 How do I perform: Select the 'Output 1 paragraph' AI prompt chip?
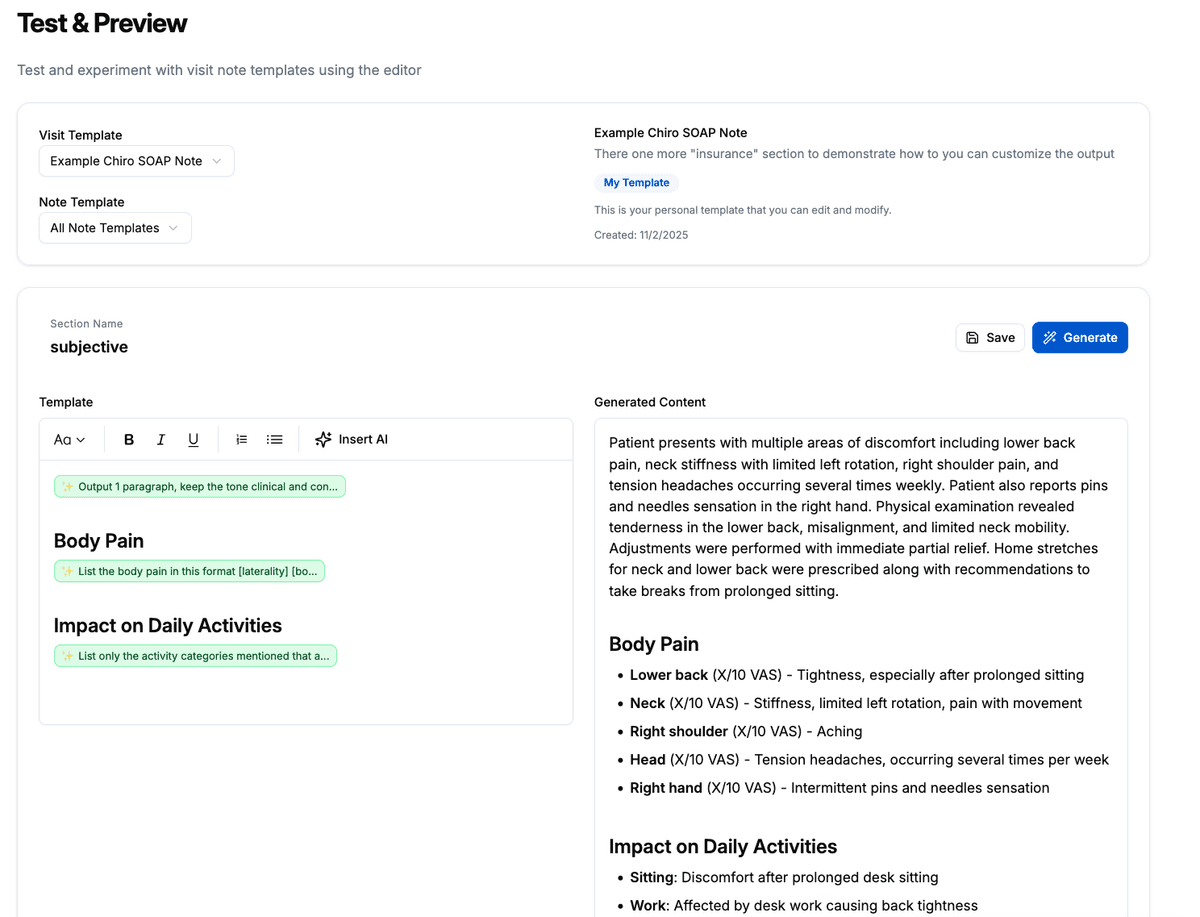[199, 486]
